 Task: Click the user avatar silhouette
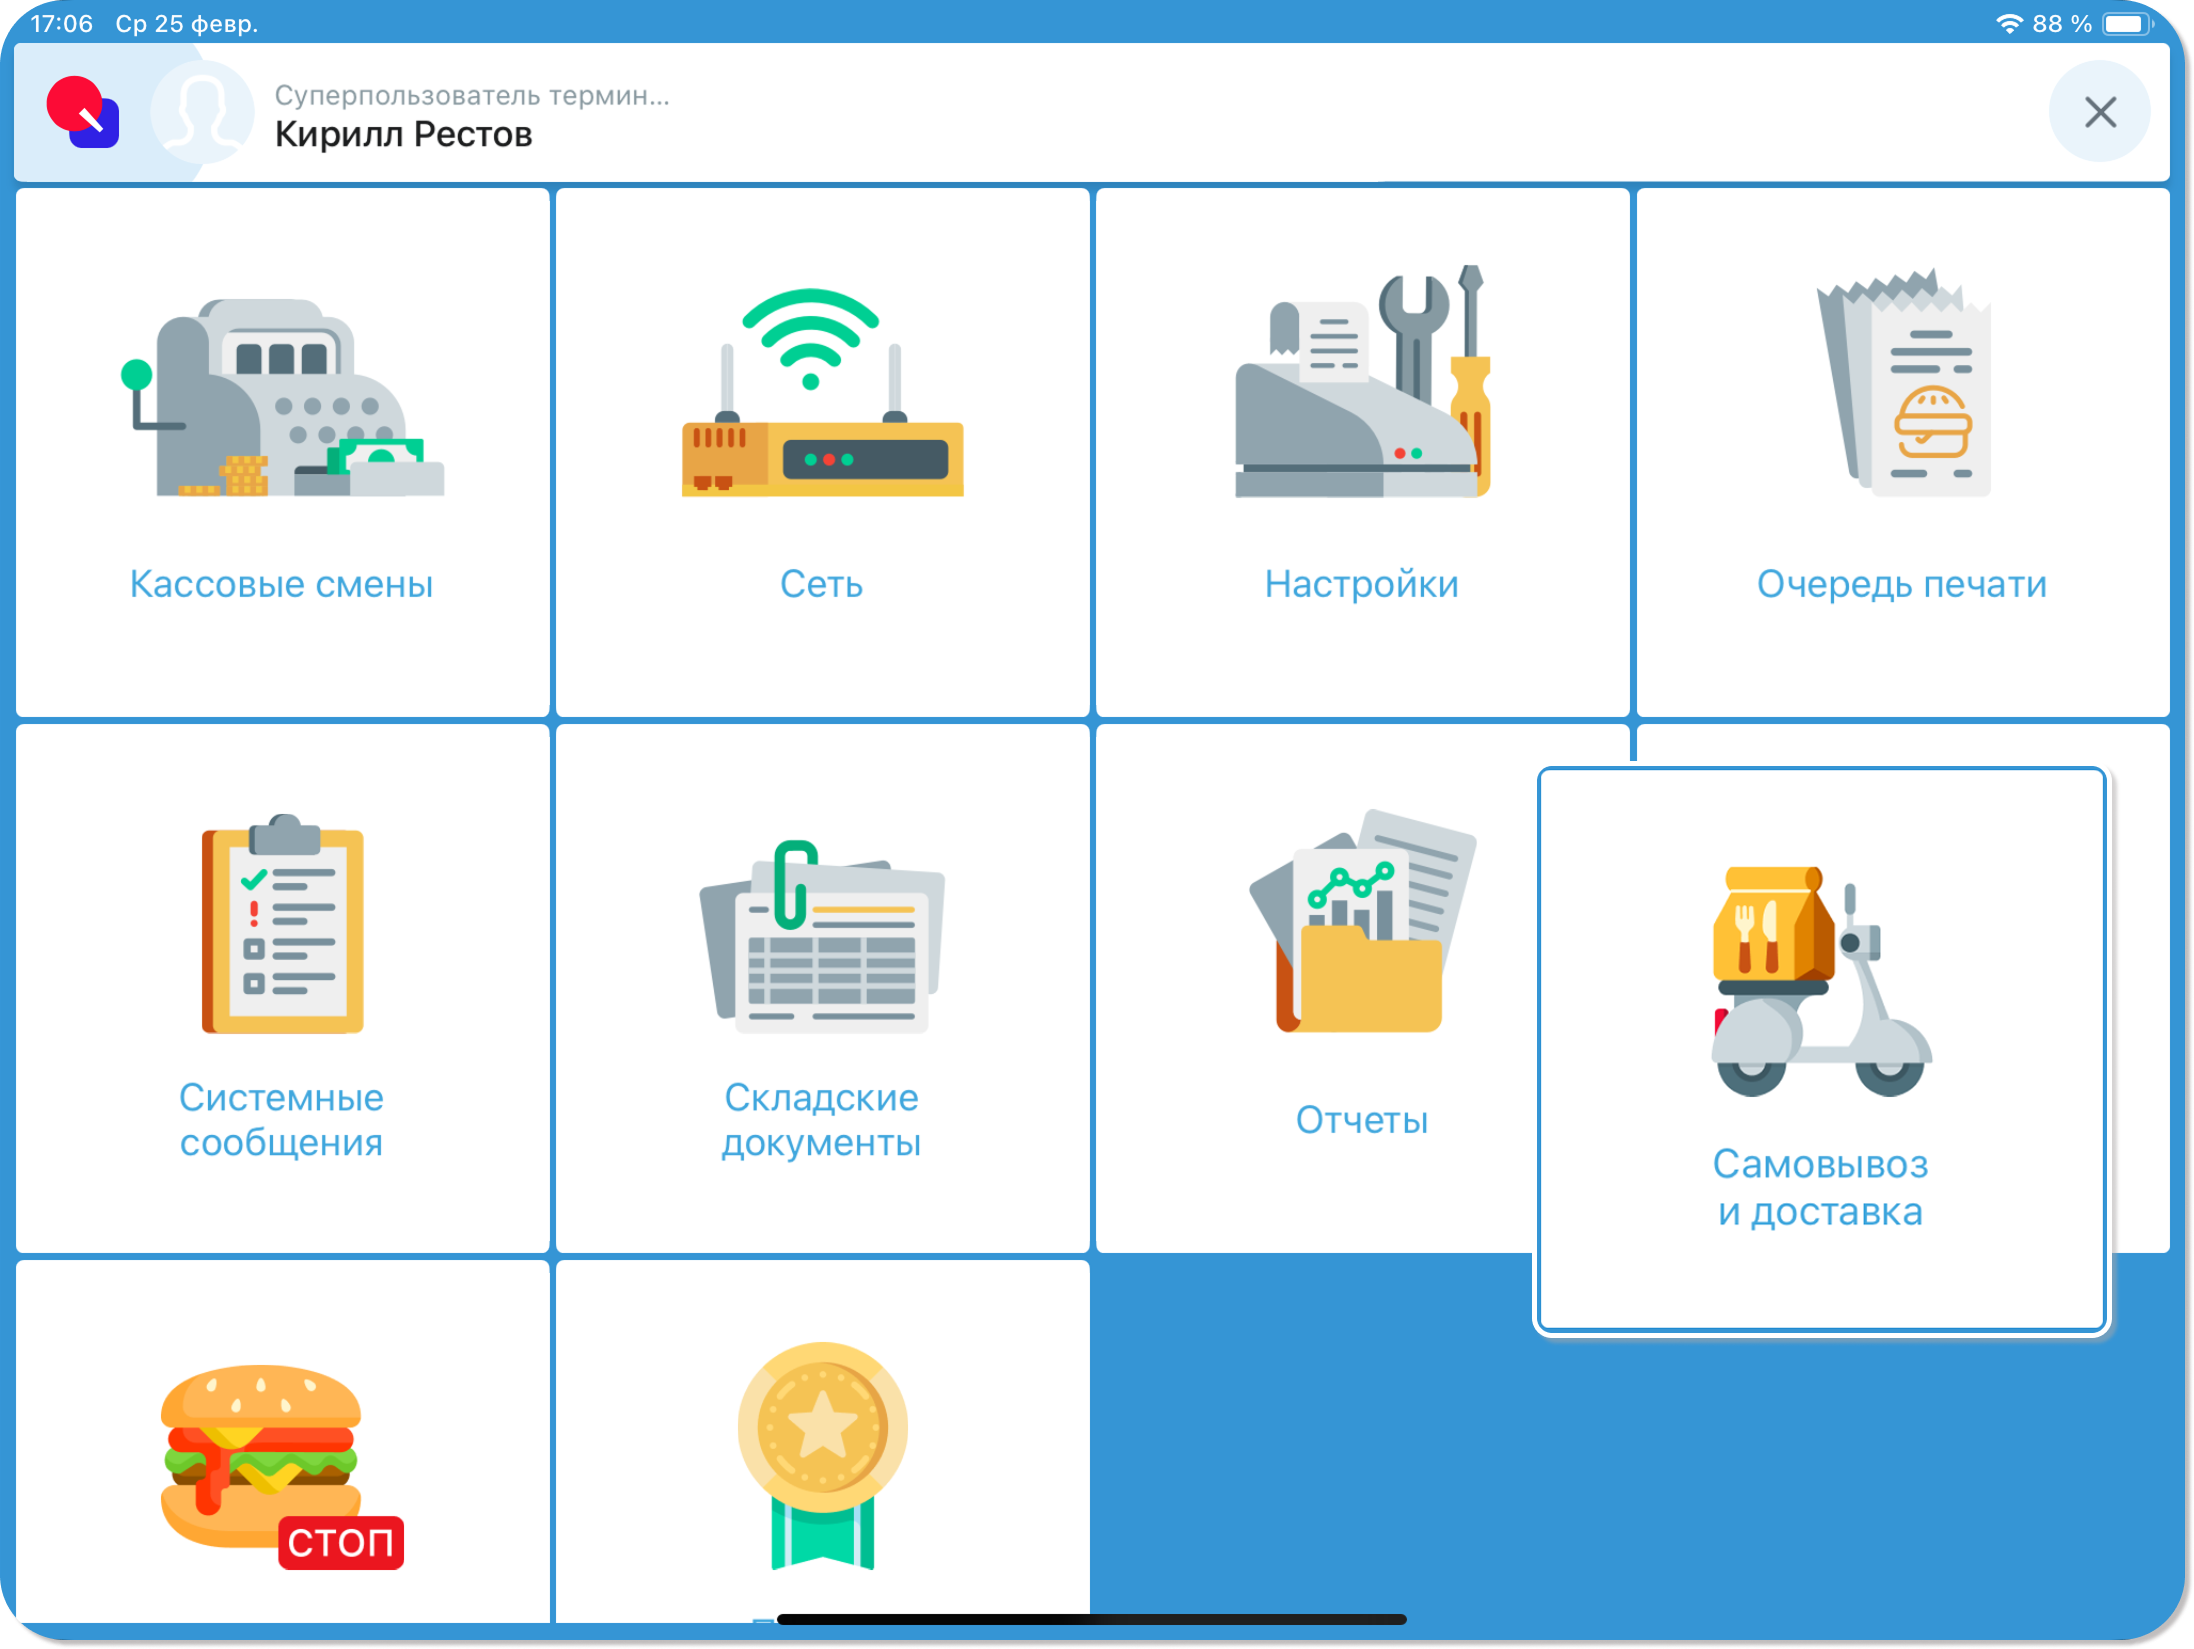[x=204, y=112]
